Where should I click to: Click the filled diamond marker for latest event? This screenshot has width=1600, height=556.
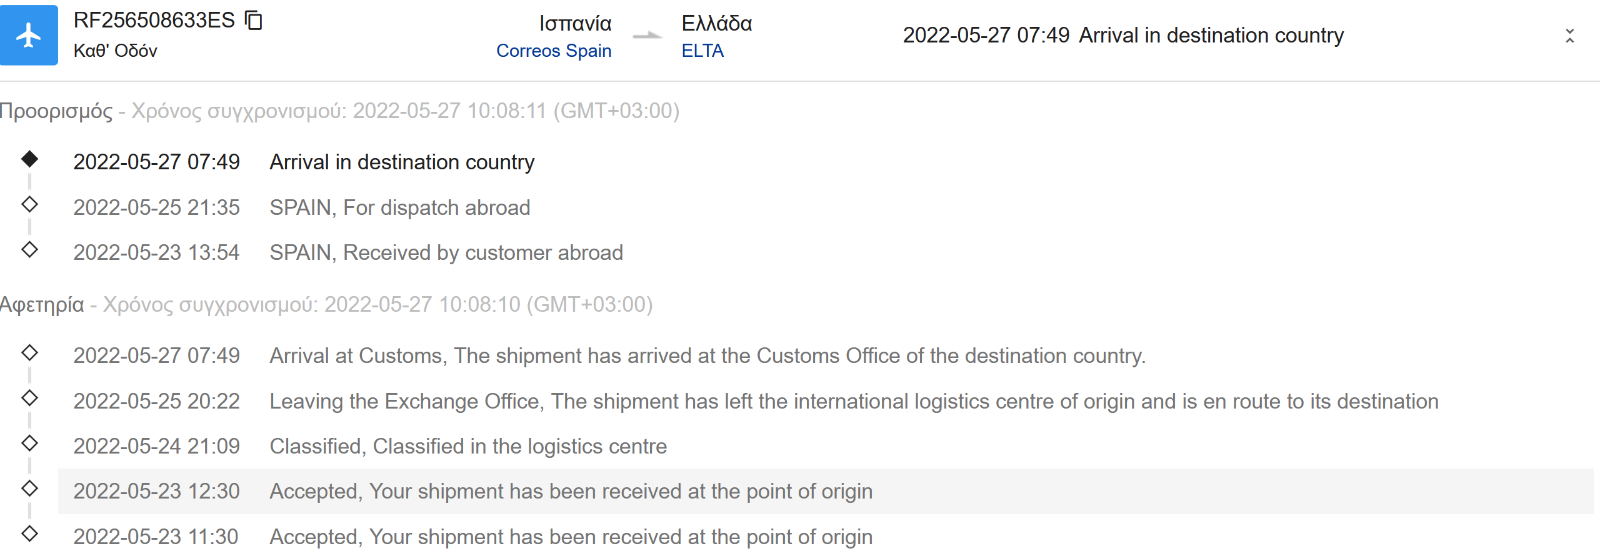[30, 159]
